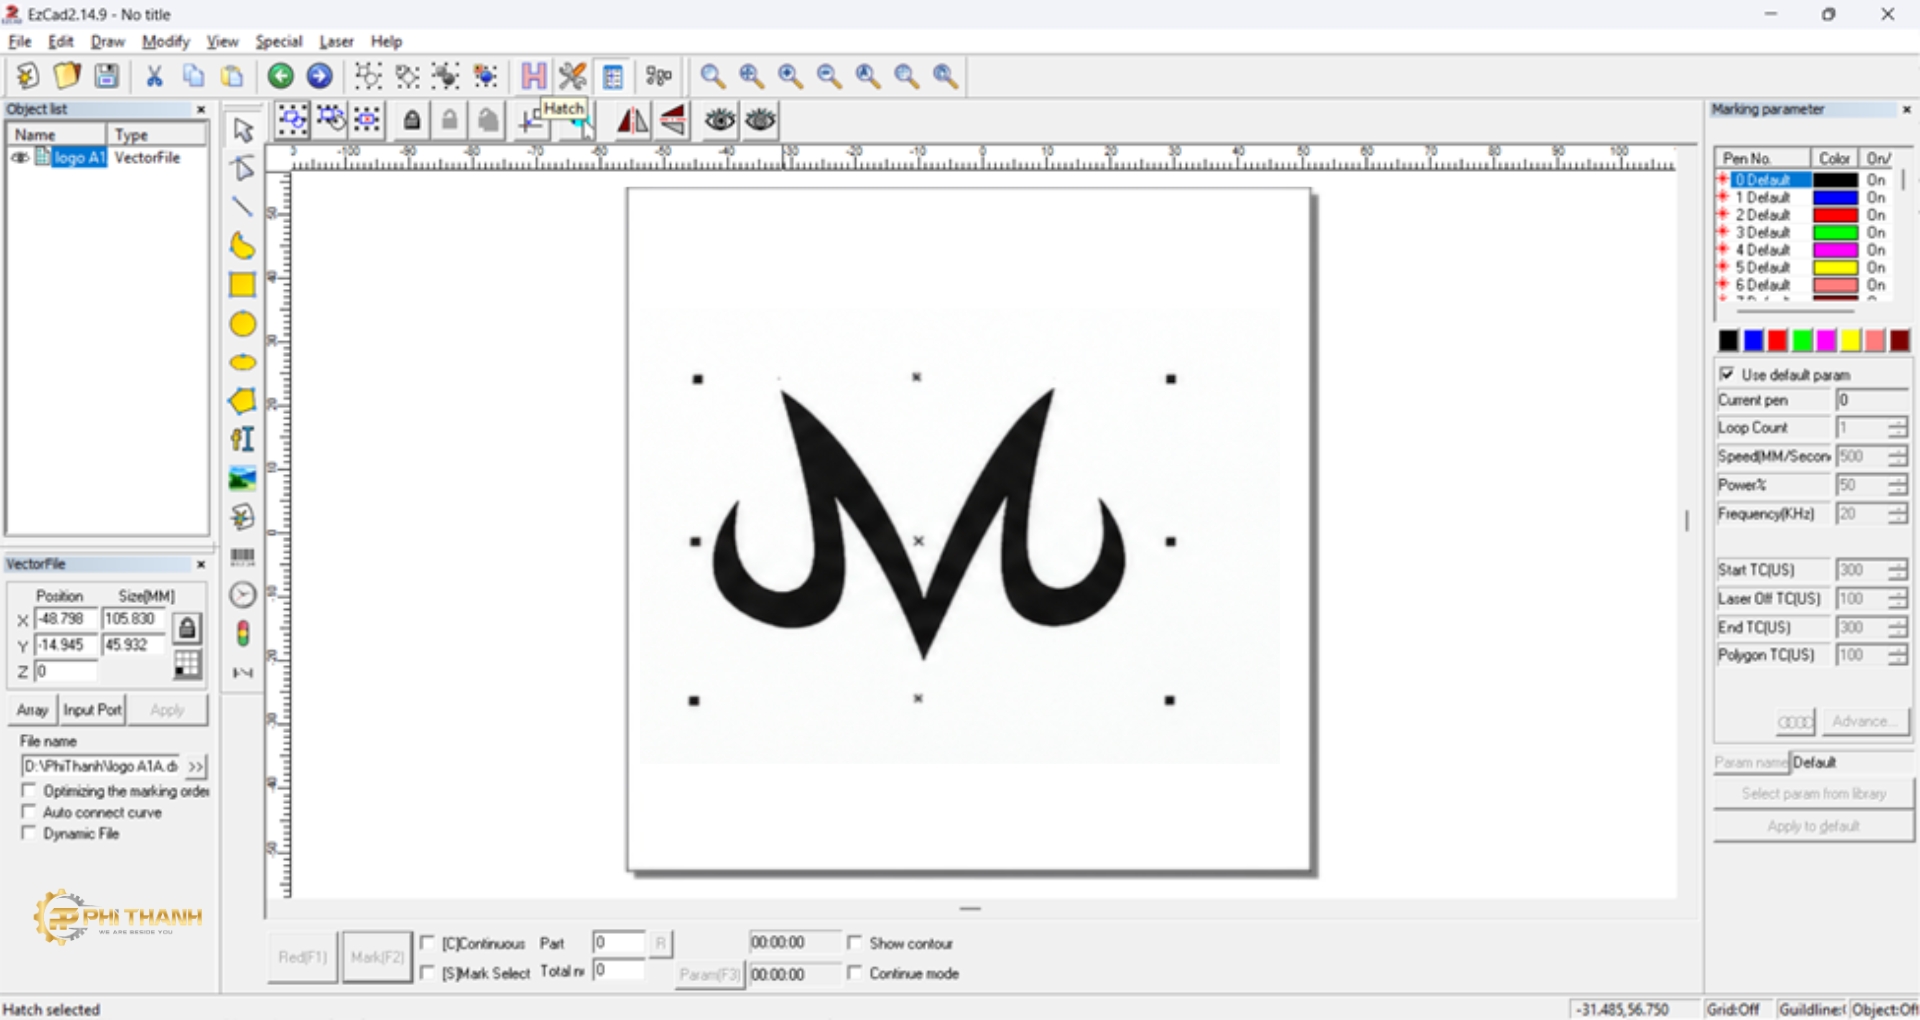Pick the yellow swatch in pen palette
Viewport: 1920px width, 1020px height.
click(1851, 341)
